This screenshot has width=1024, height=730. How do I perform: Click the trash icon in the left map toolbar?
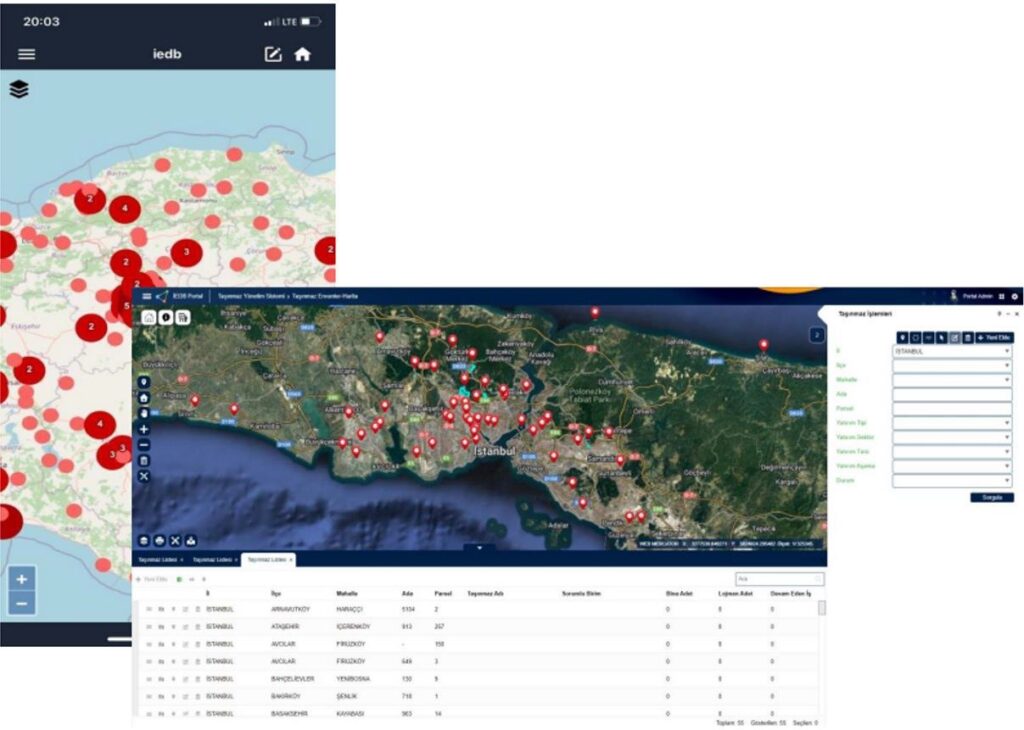(144, 460)
